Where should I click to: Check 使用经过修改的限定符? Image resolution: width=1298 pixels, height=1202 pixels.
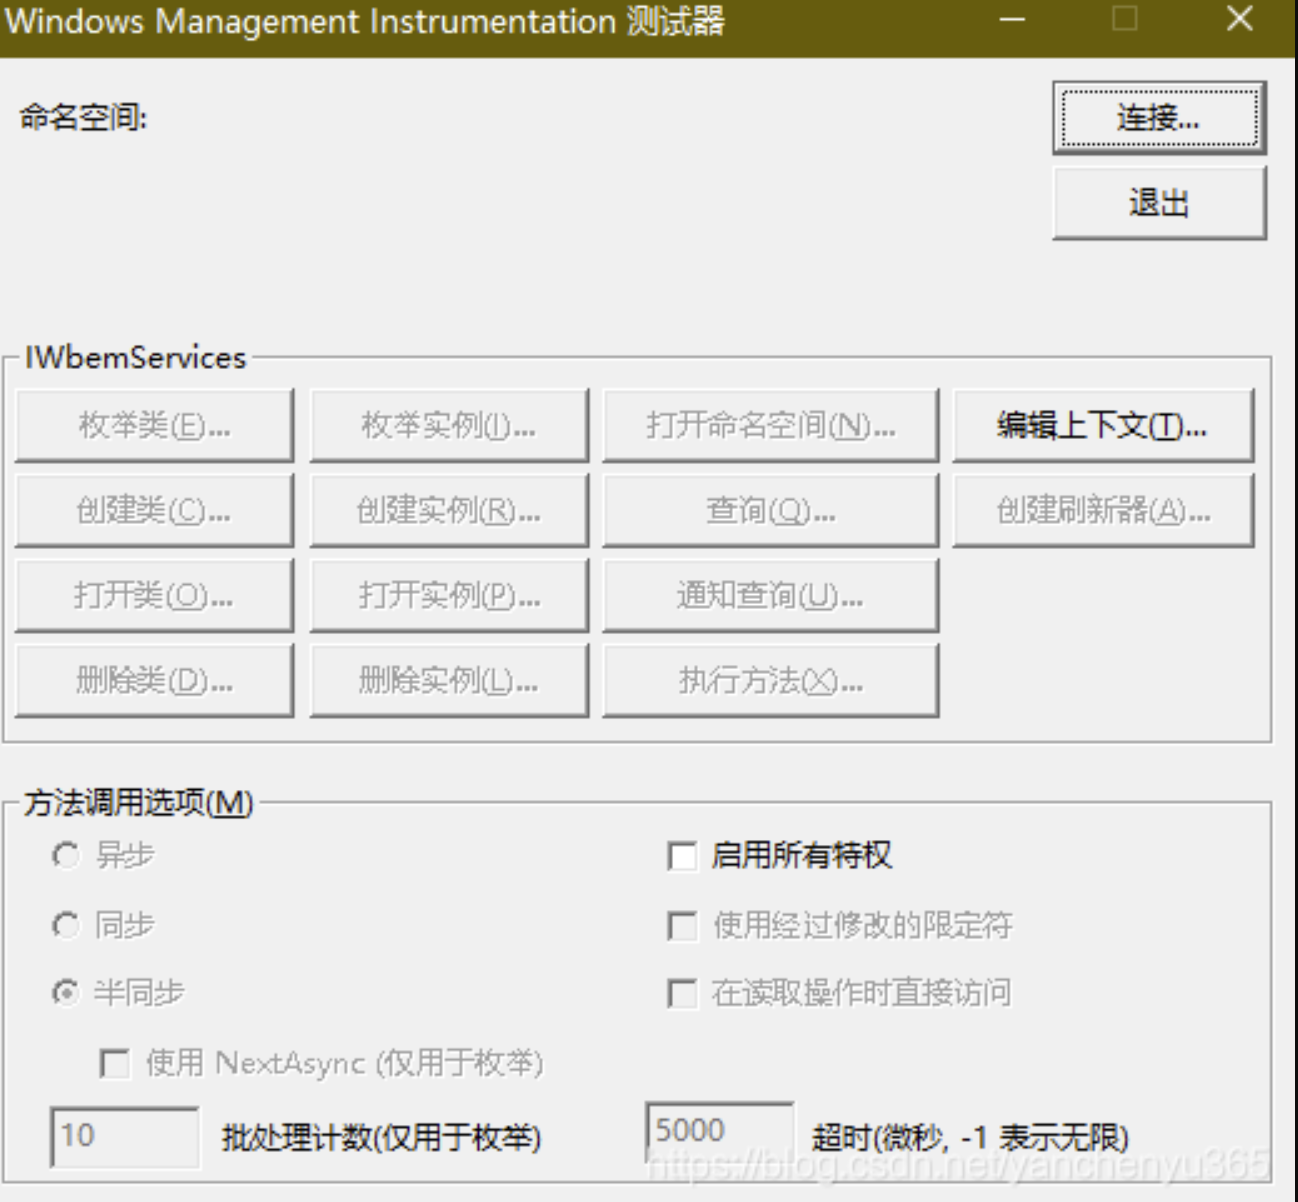coord(681,926)
